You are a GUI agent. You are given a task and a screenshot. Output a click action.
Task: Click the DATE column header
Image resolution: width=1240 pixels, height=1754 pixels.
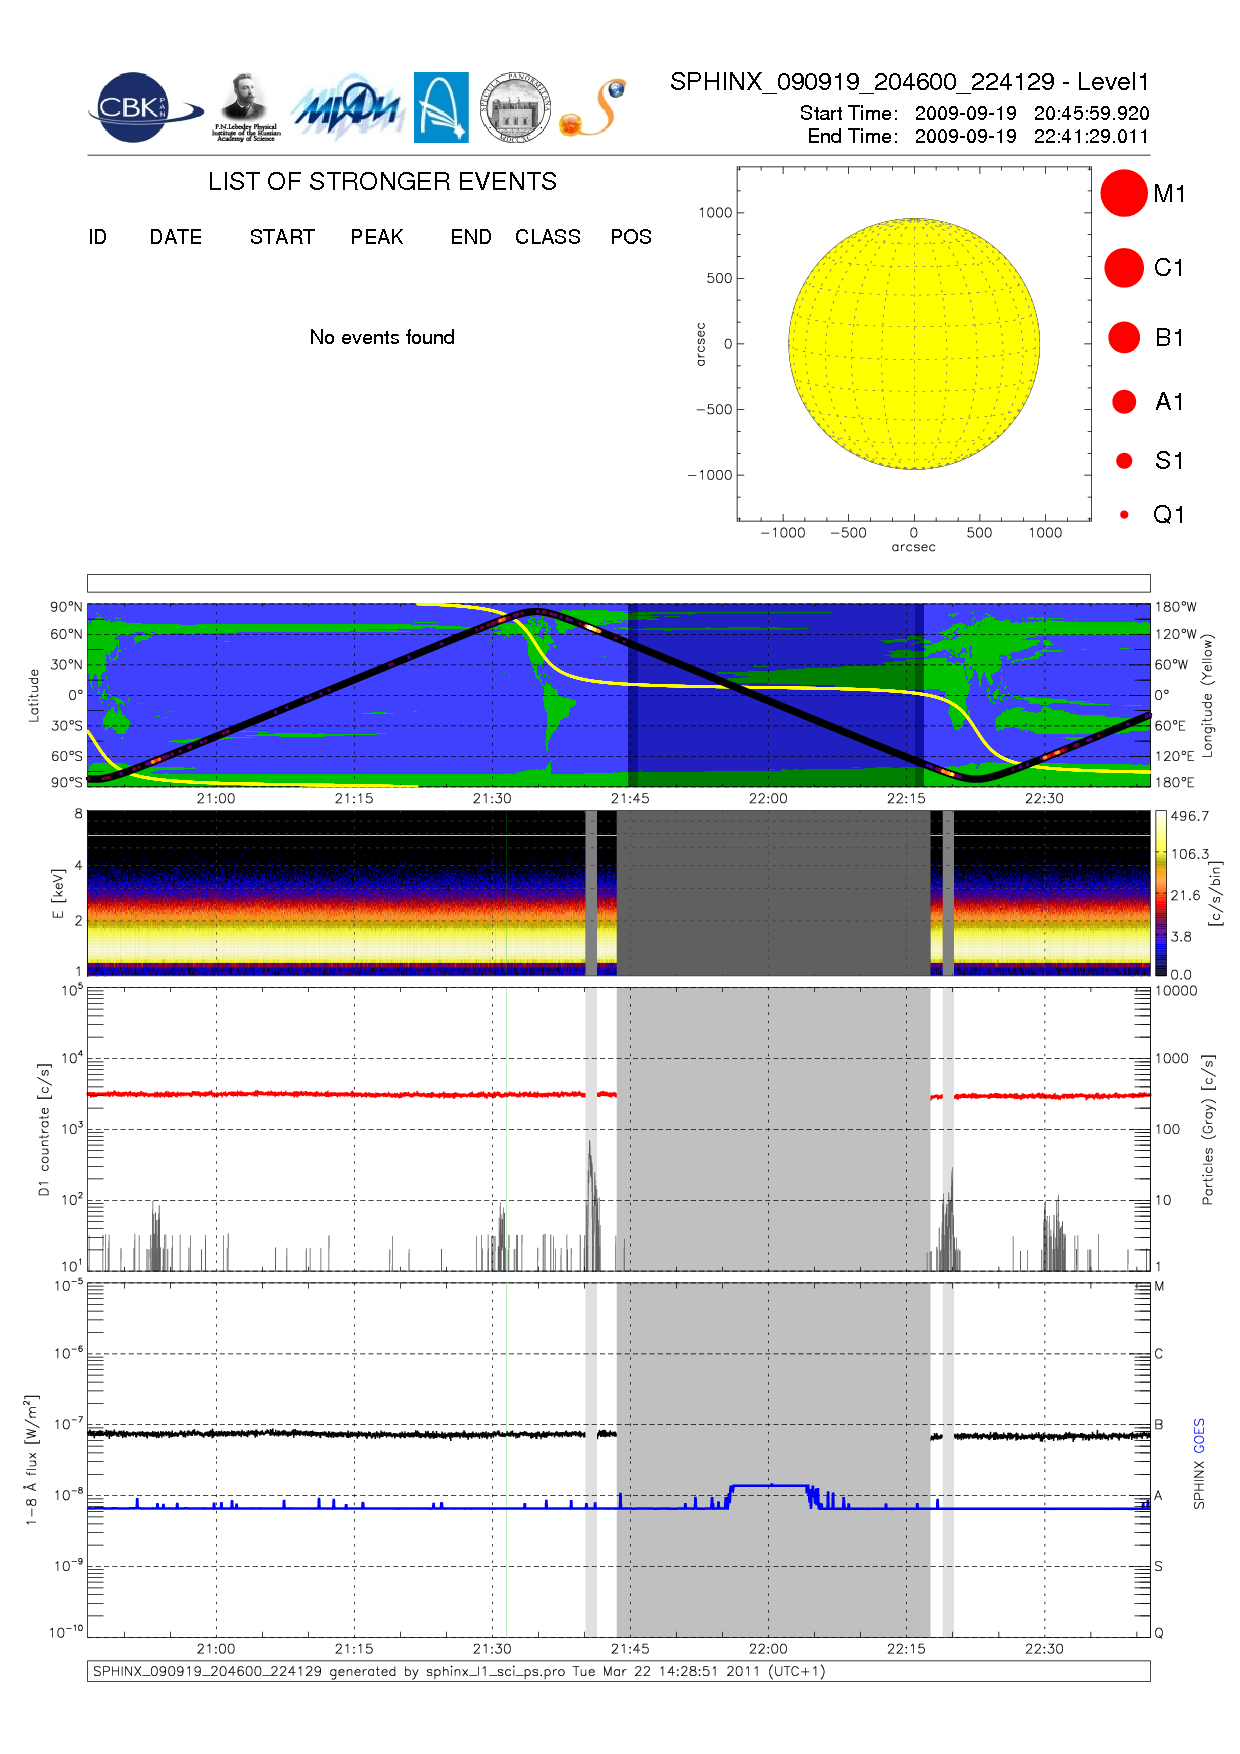coord(176,237)
